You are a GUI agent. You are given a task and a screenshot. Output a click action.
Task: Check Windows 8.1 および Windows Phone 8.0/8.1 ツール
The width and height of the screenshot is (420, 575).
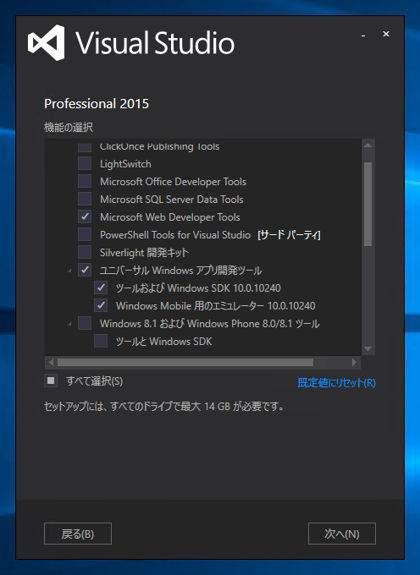pyautogui.click(x=85, y=323)
